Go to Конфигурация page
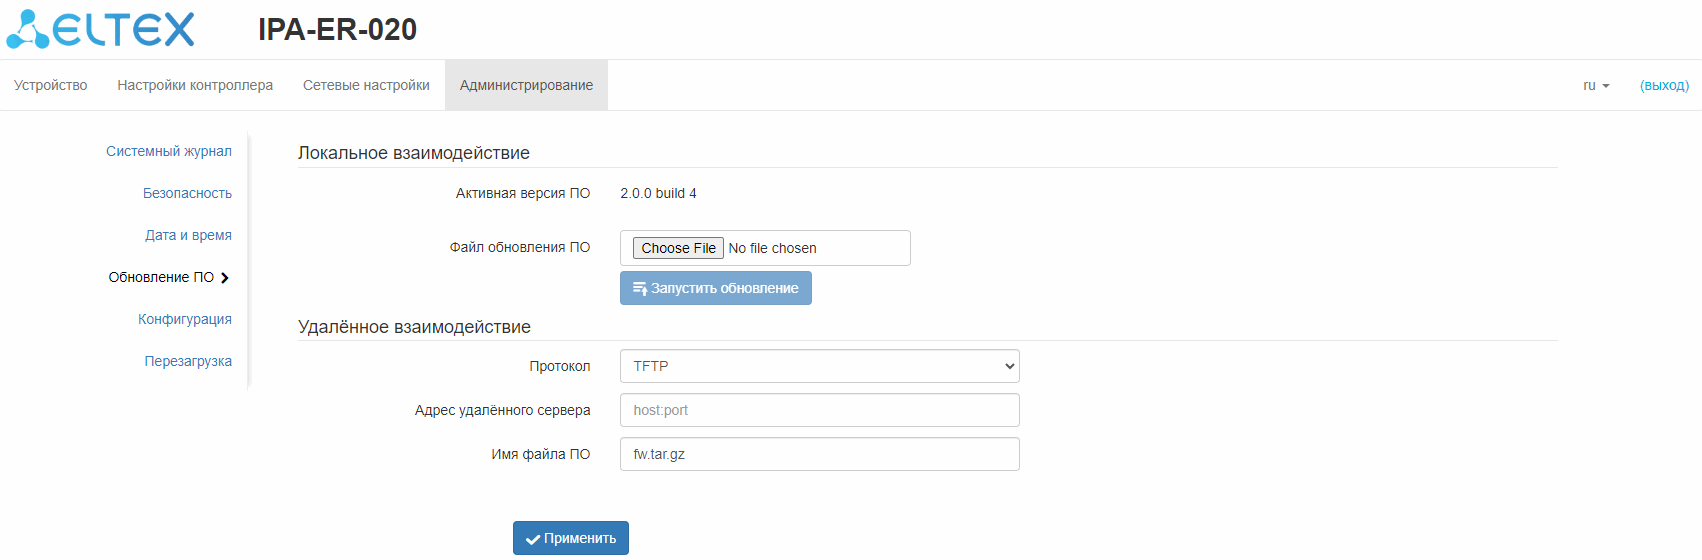Viewport: 1702px width, 560px height. (185, 320)
